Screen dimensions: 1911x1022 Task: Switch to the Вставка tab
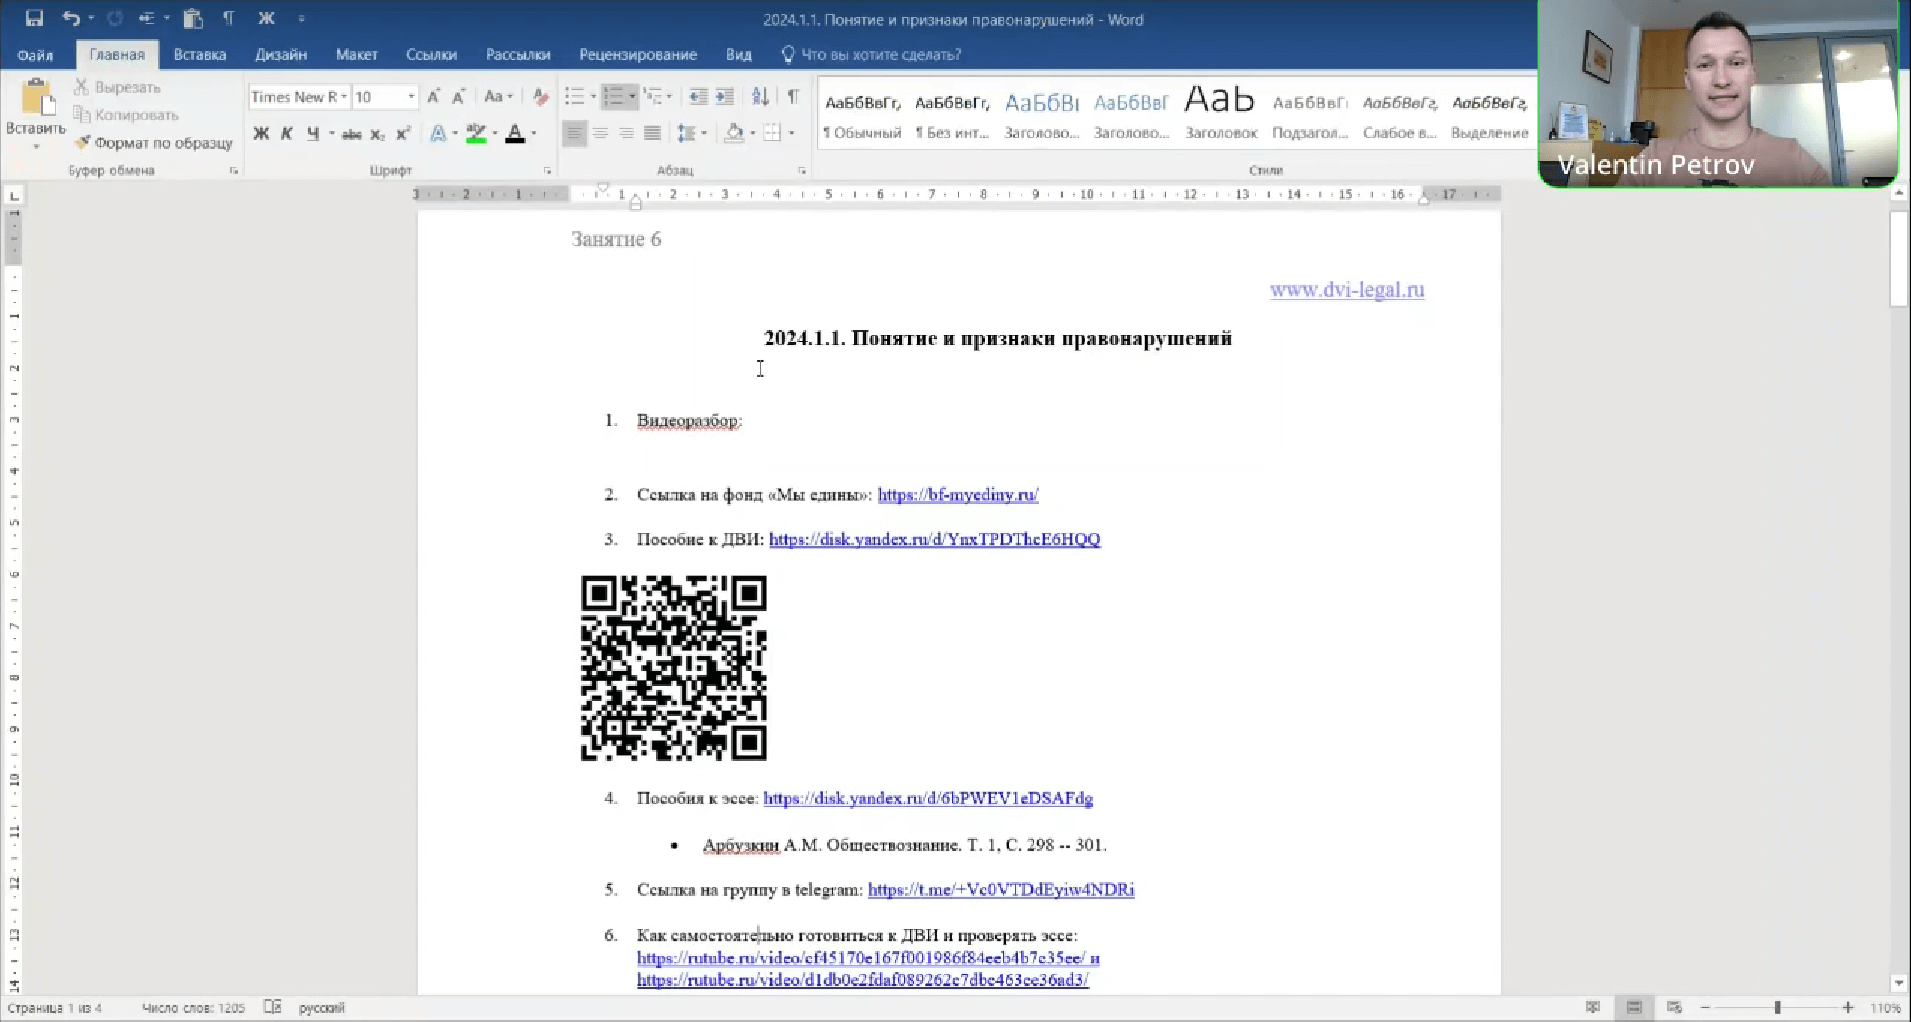[200, 55]
